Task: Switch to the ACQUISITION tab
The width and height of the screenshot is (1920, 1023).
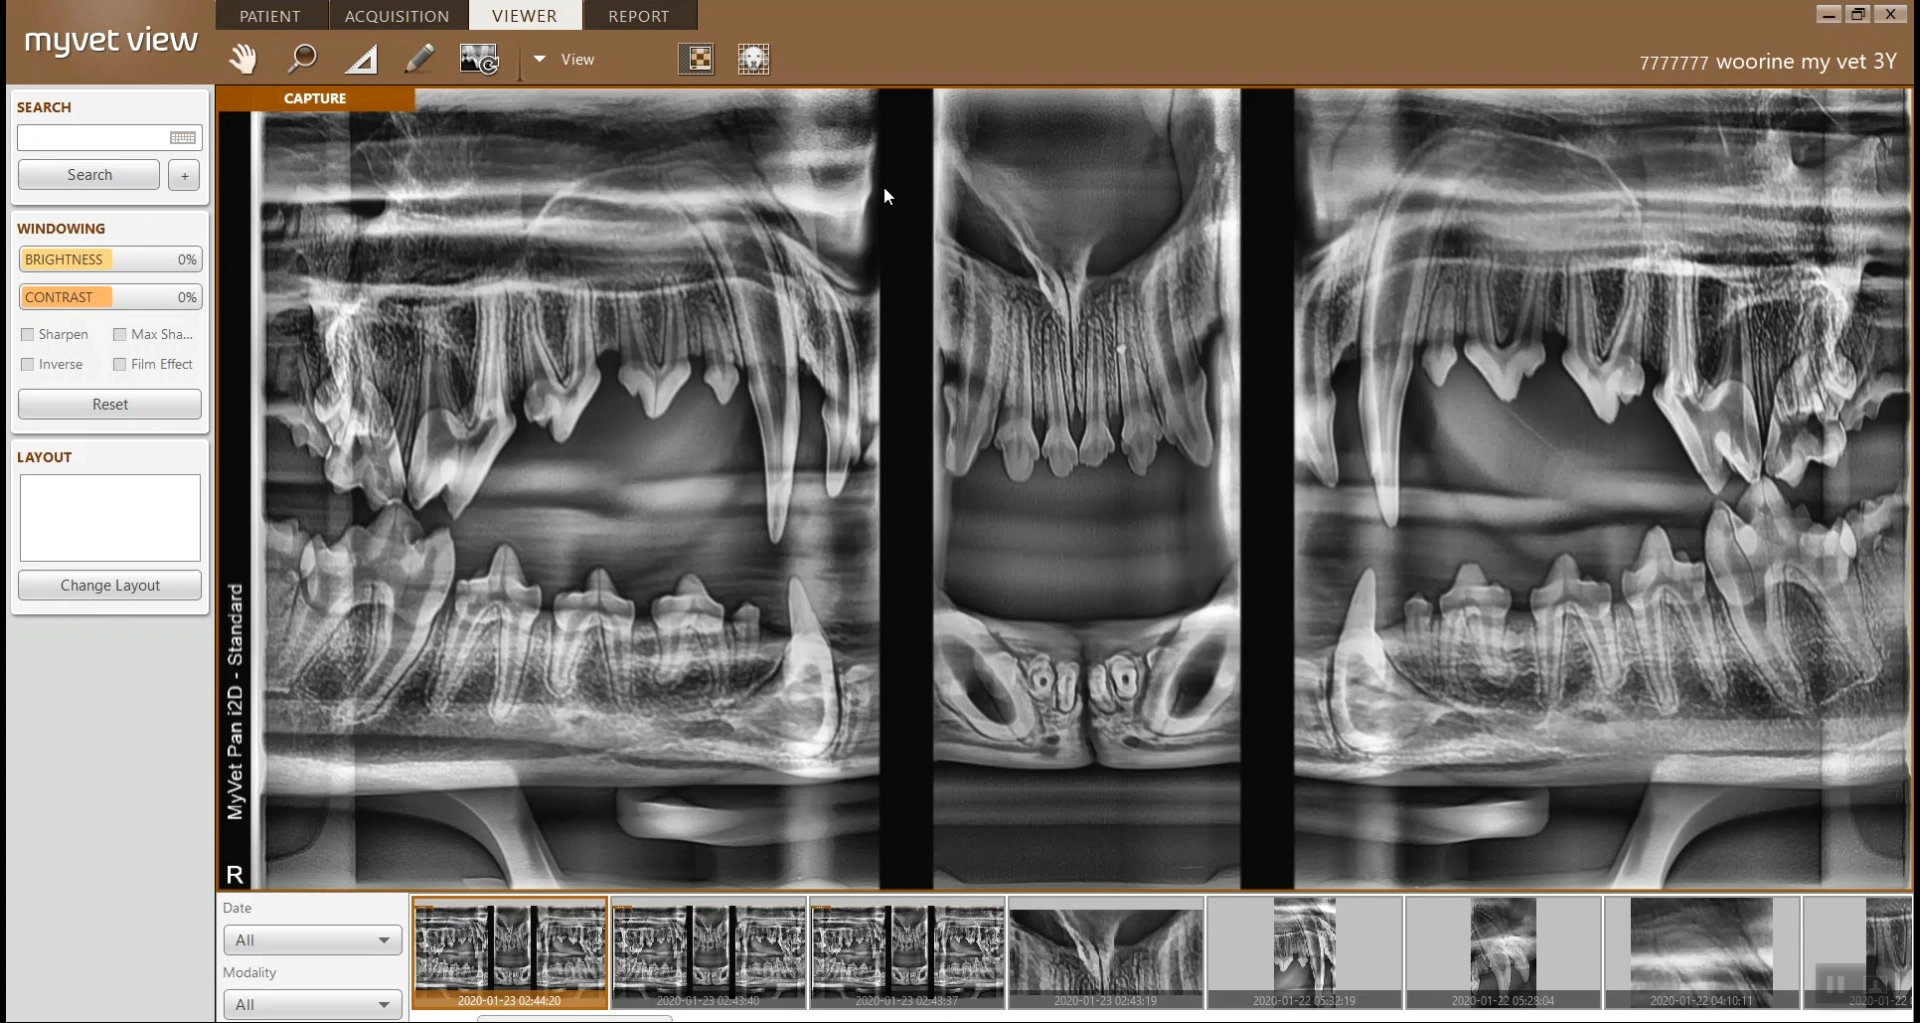Action: point(397,16)
